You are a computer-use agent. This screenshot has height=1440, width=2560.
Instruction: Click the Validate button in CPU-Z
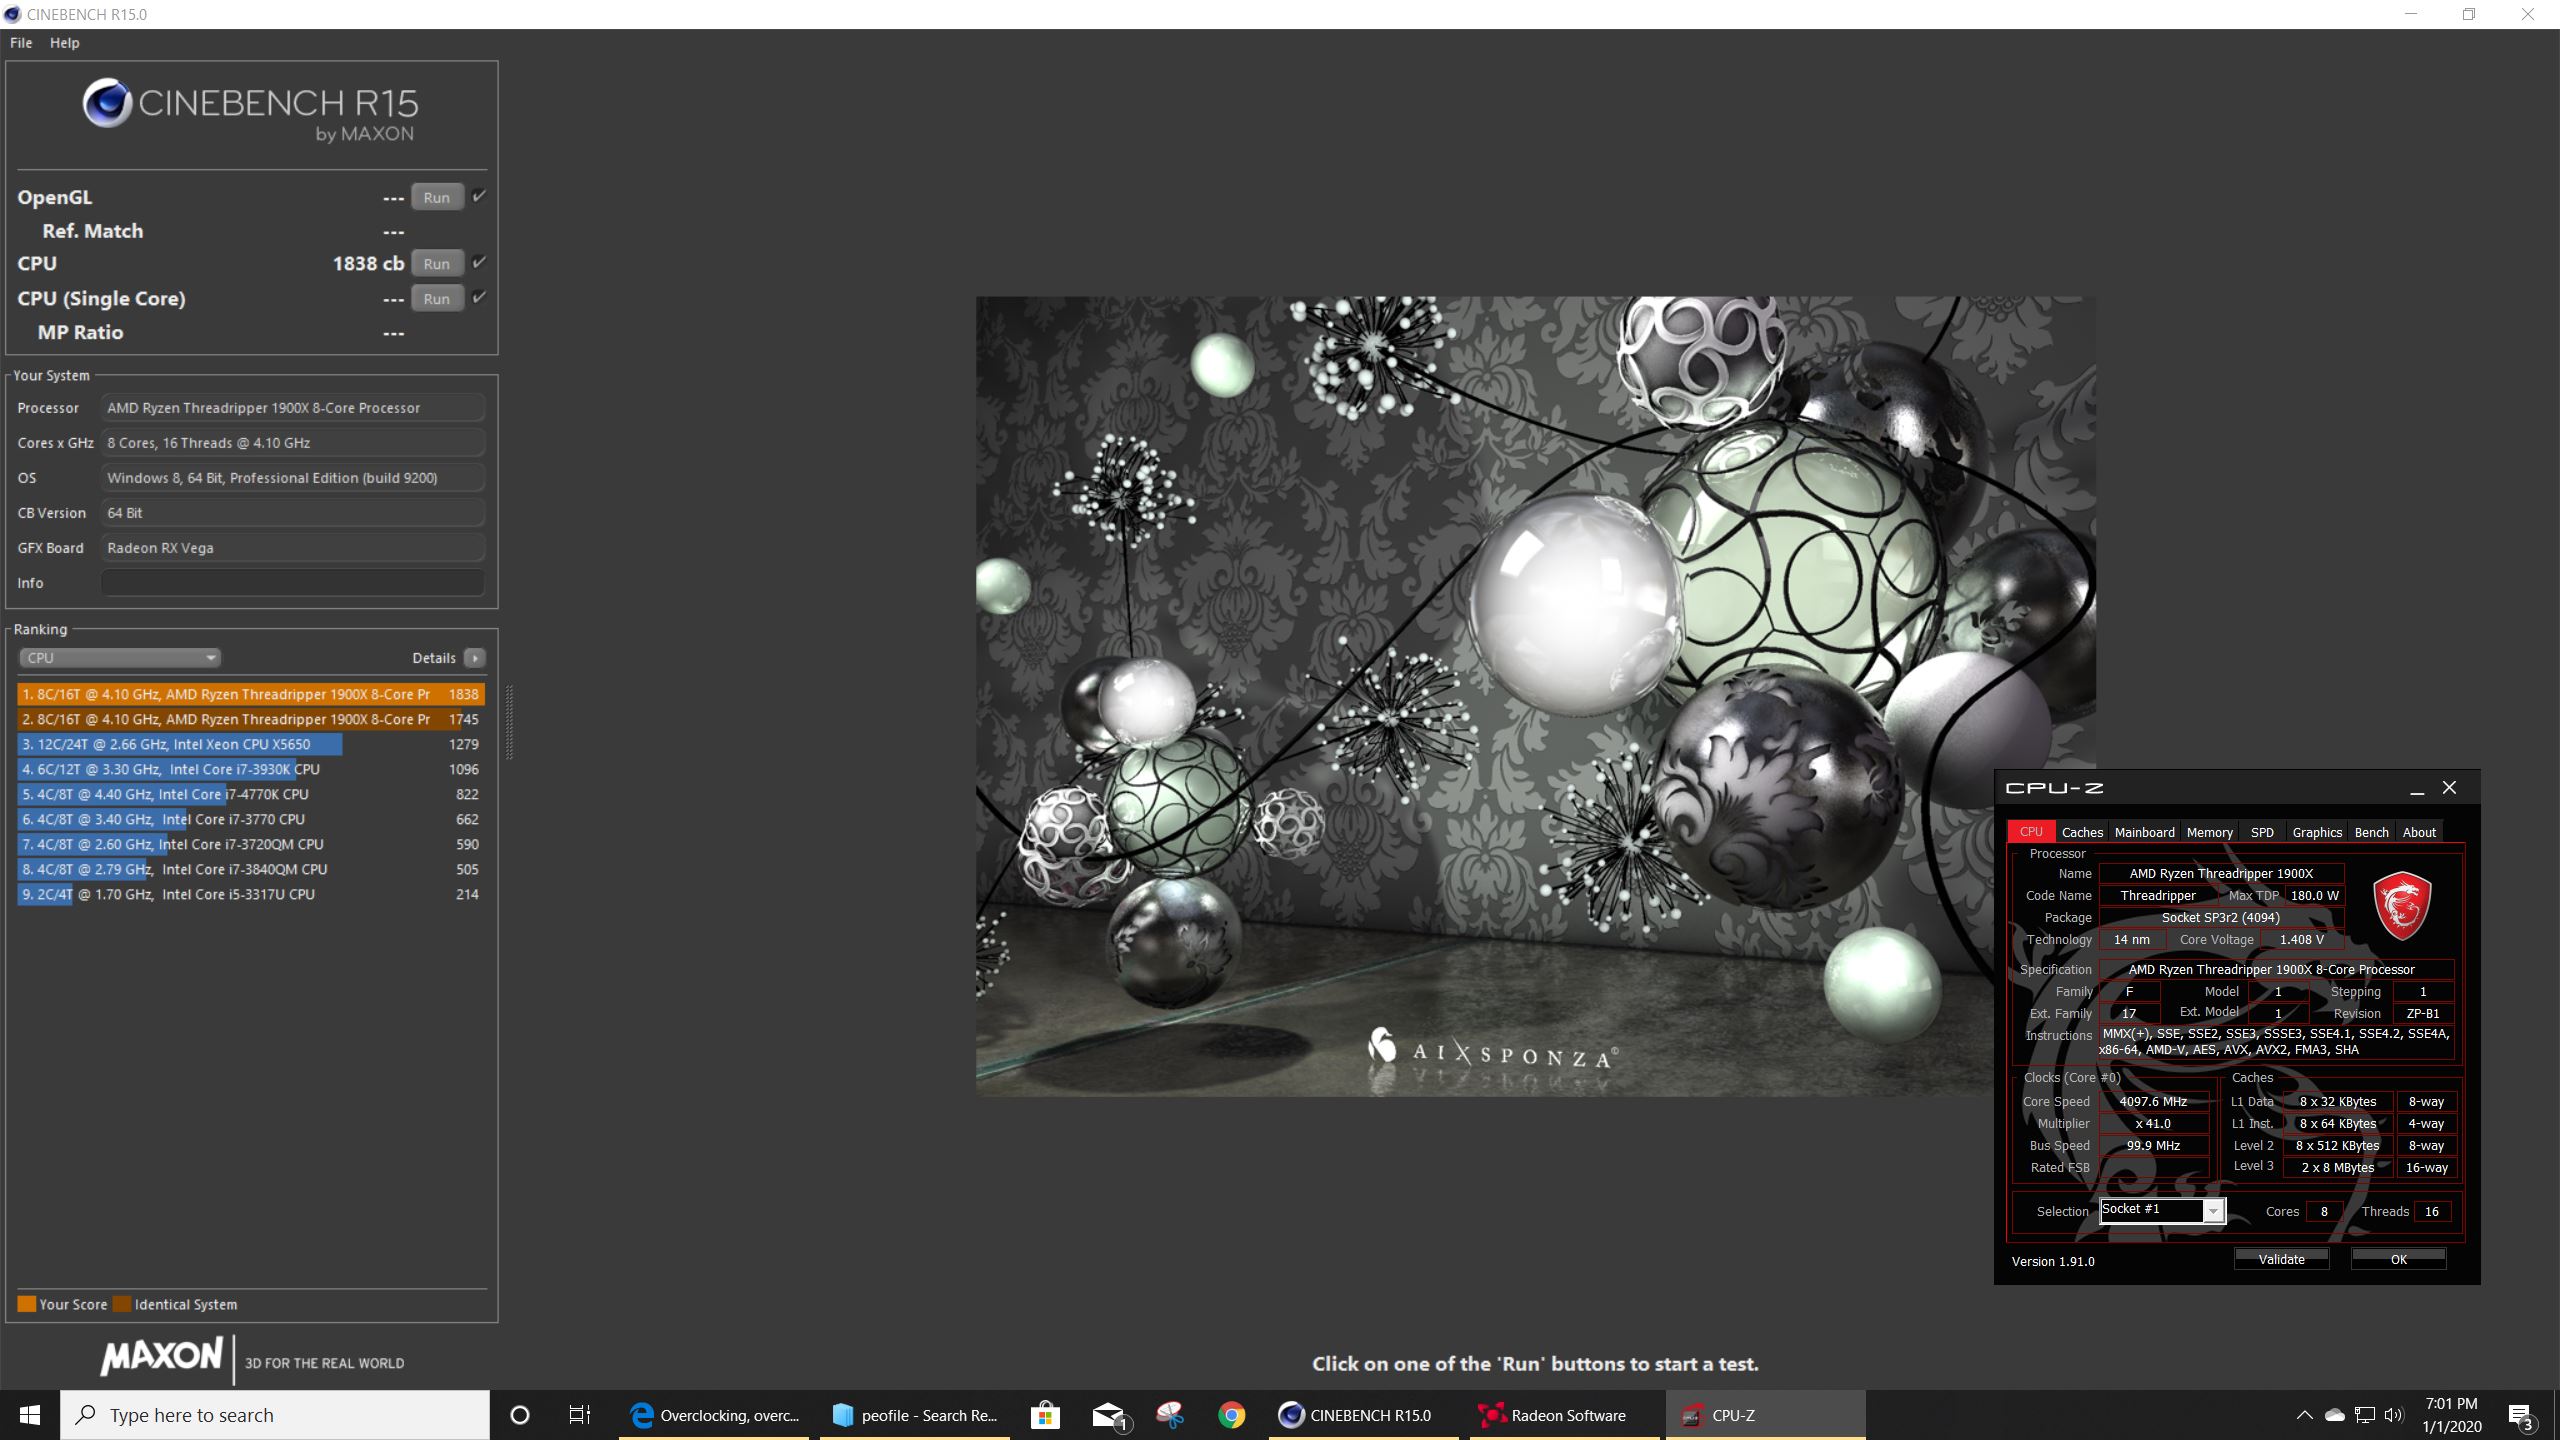pyautogui.click(x=2281, y=1259)
